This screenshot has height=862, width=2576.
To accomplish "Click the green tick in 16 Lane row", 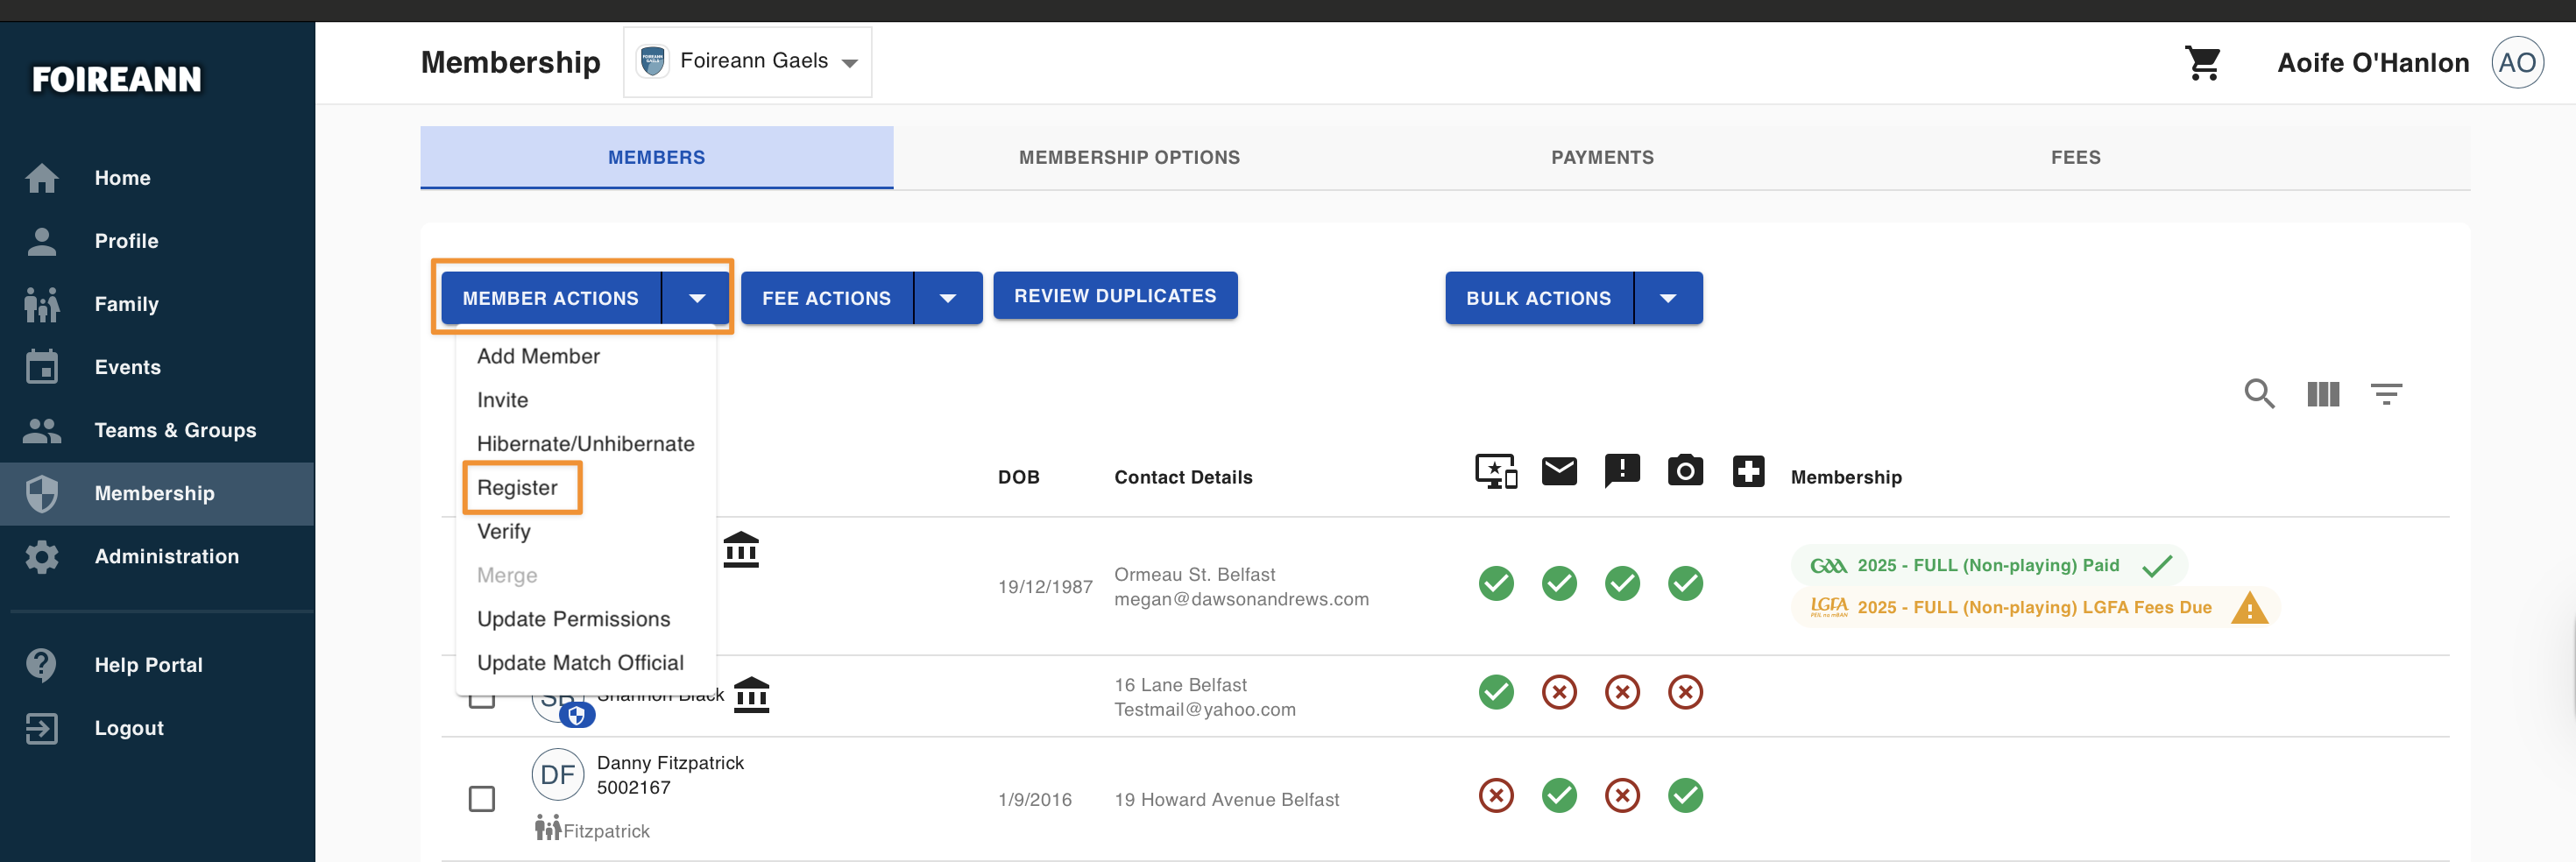I will click(1496, 692).
